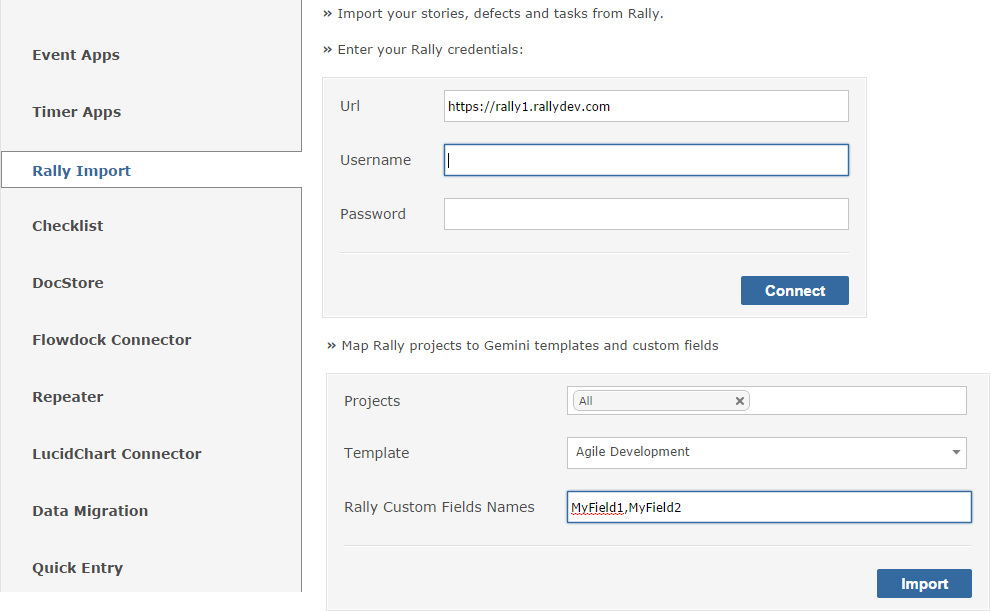Click 'Rally Custom Fields Names' label
Screen dimensions: 990x611
[x=439, y=507]
